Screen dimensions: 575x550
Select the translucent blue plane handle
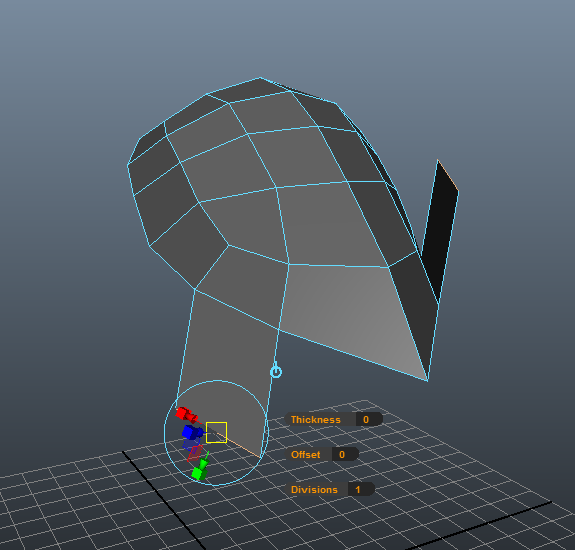click(191, 444)
